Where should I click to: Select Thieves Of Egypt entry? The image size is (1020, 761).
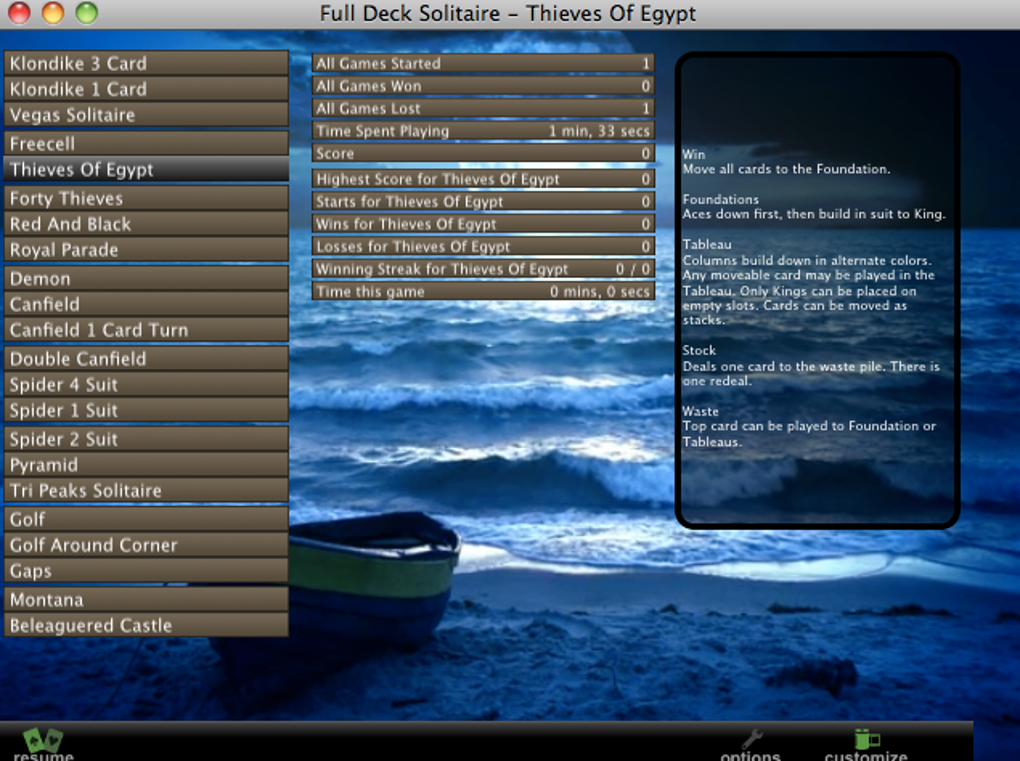tap(146, 169)
